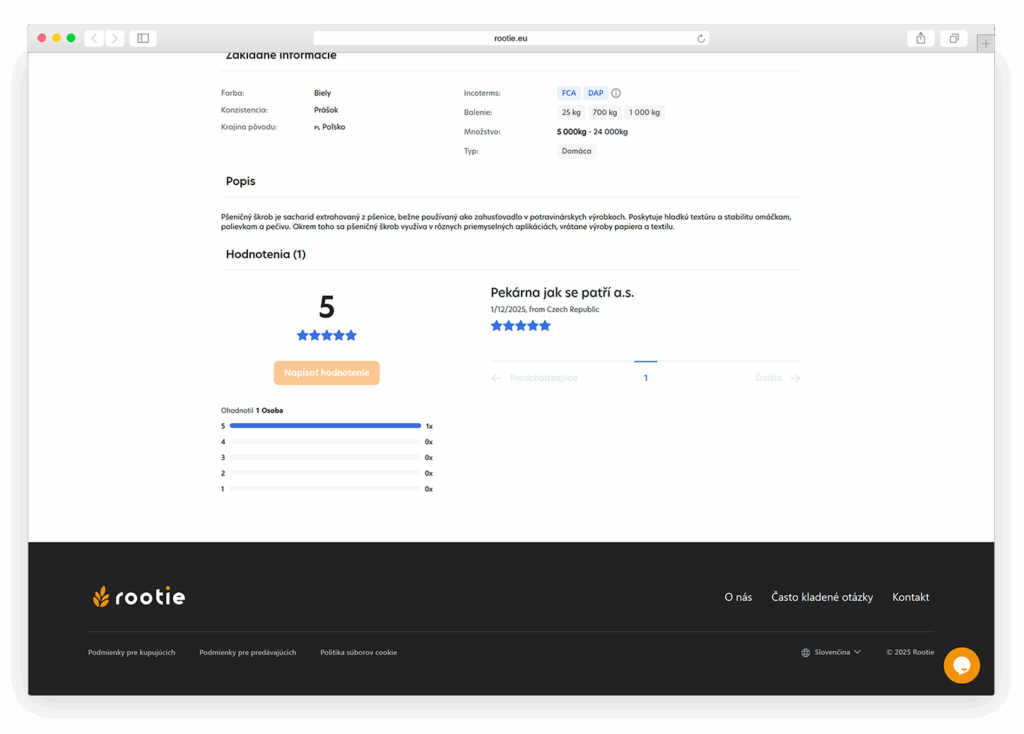Click the 5-star rating distribution bar
Image resolution: width=1024 pixels, height=734 pixels.
(325, 425)
